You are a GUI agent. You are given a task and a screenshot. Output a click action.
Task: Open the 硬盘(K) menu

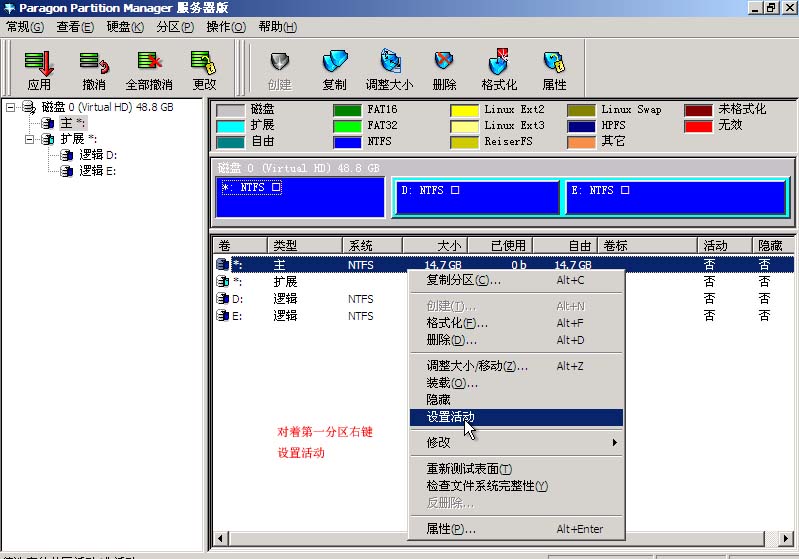click(125, 26)
